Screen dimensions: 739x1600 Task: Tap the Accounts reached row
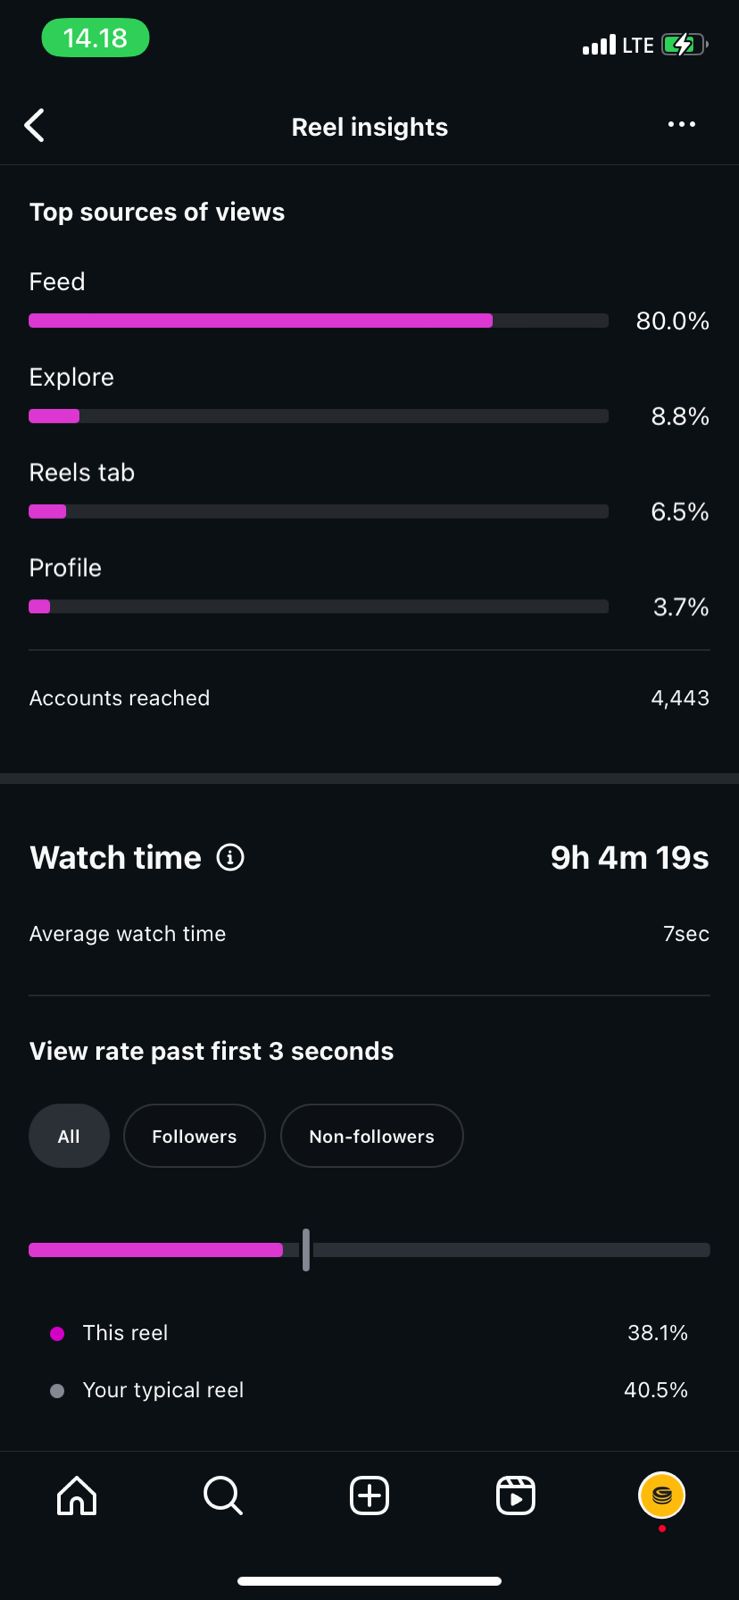pos(369,698)
